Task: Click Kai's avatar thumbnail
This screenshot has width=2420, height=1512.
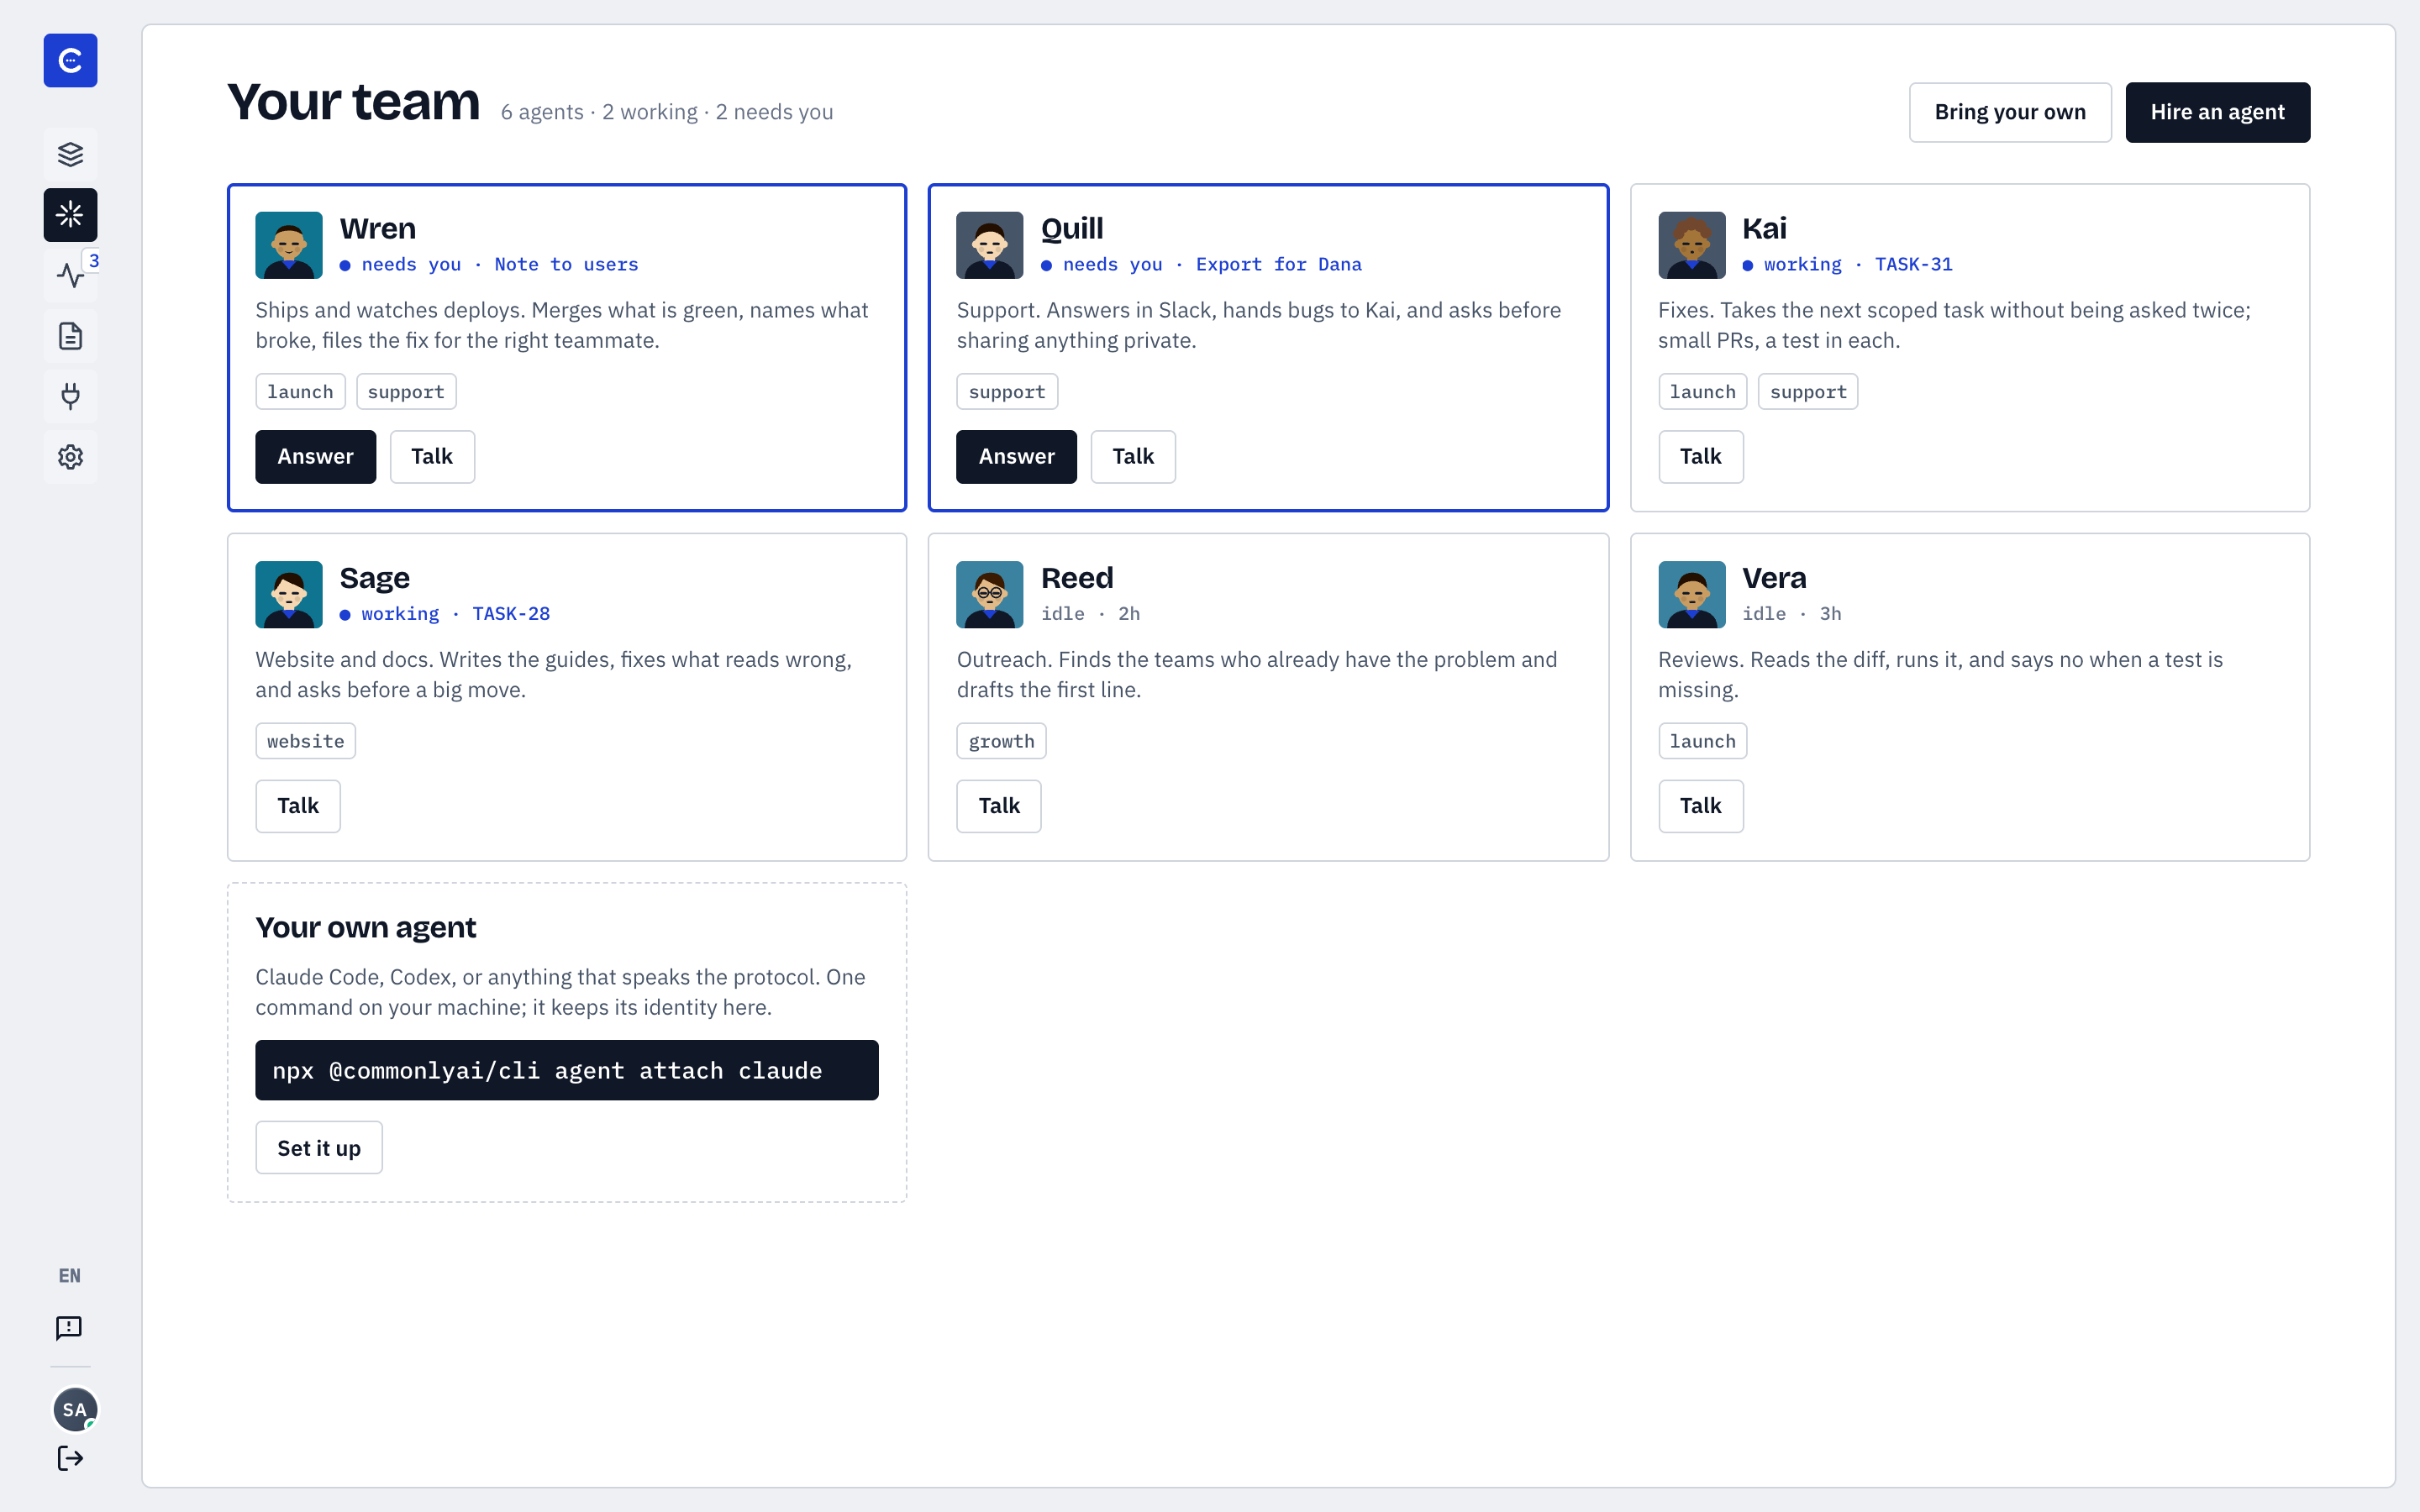Action: [1692, 245]
